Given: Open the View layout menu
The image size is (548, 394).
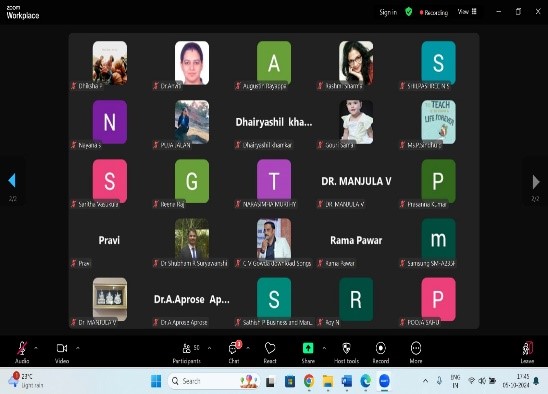Looking at the screenshot, I should (x=467, y=12).
